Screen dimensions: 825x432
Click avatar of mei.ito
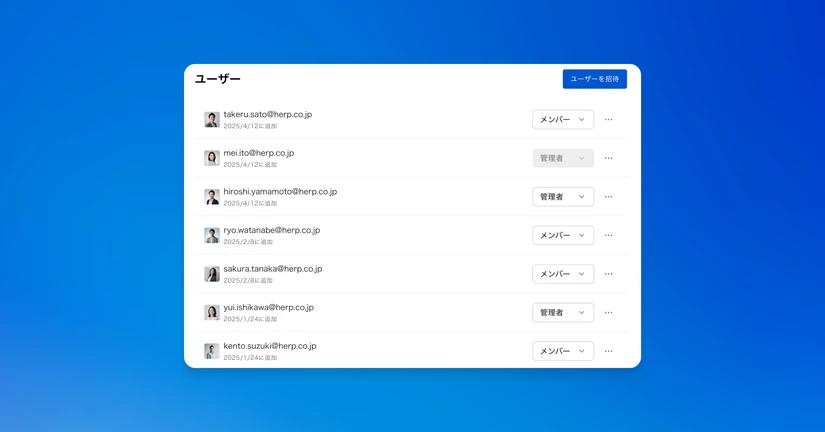(x=212, y=158)
